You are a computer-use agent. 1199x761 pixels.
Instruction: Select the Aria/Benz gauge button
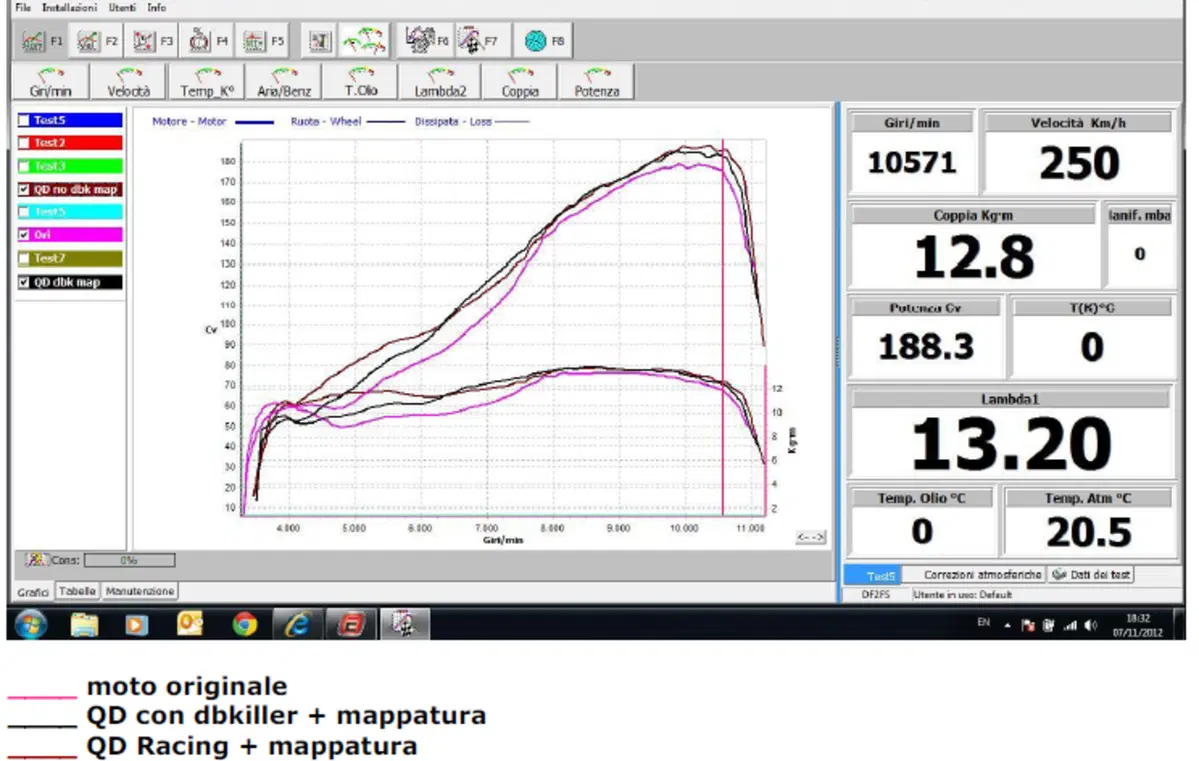click(284, 83)
